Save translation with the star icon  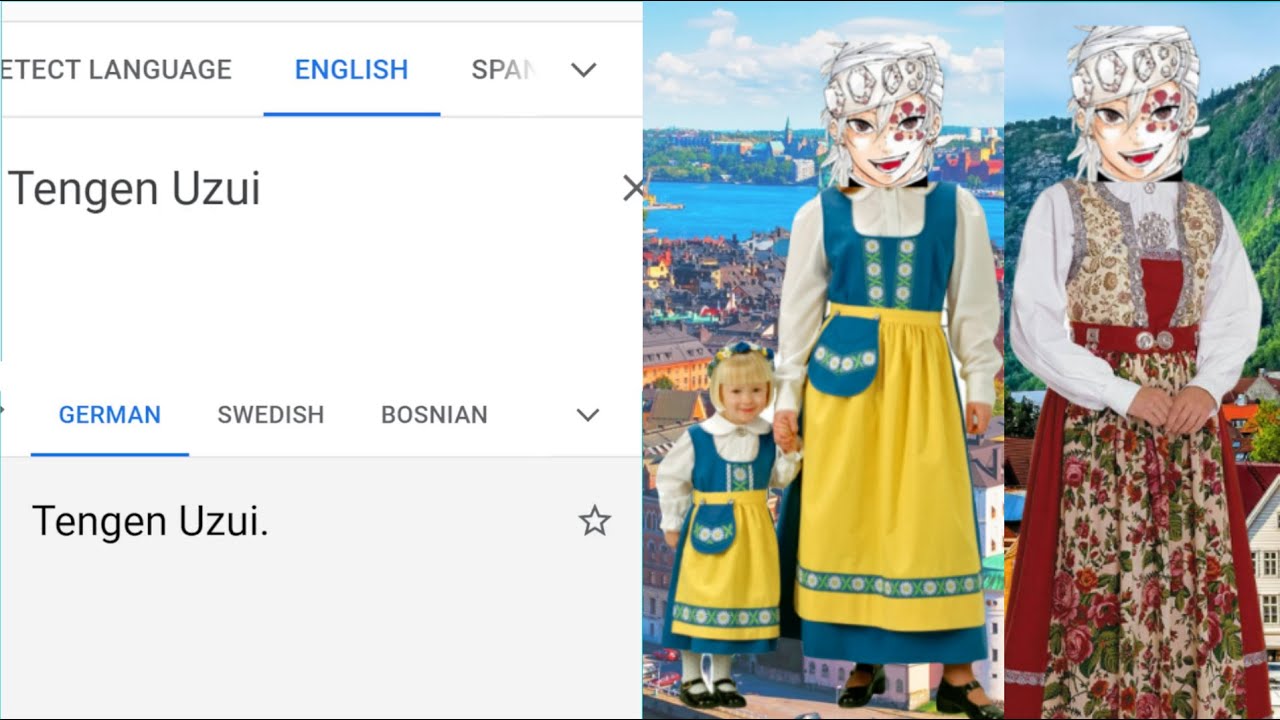click(595, 521)
